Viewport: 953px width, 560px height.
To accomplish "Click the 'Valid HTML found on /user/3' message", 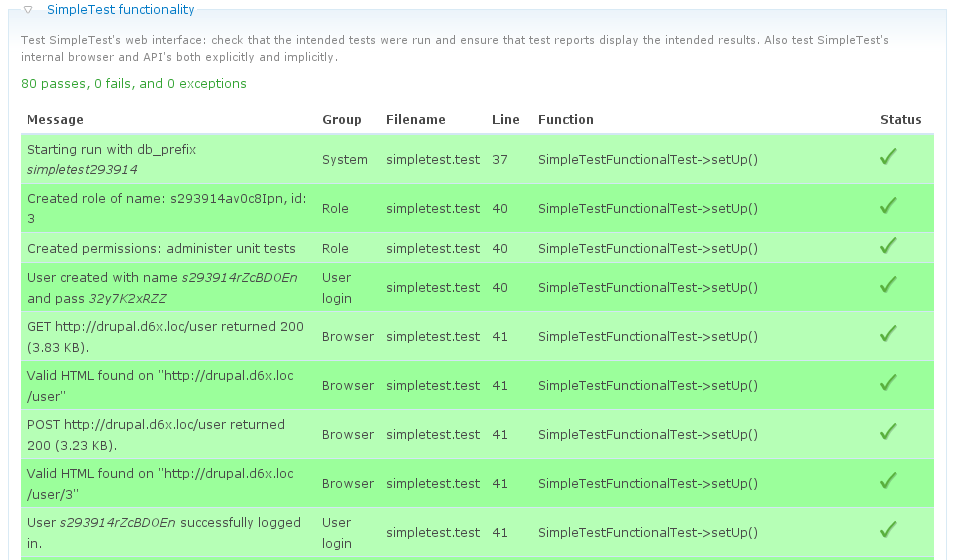I will [160, 484].
